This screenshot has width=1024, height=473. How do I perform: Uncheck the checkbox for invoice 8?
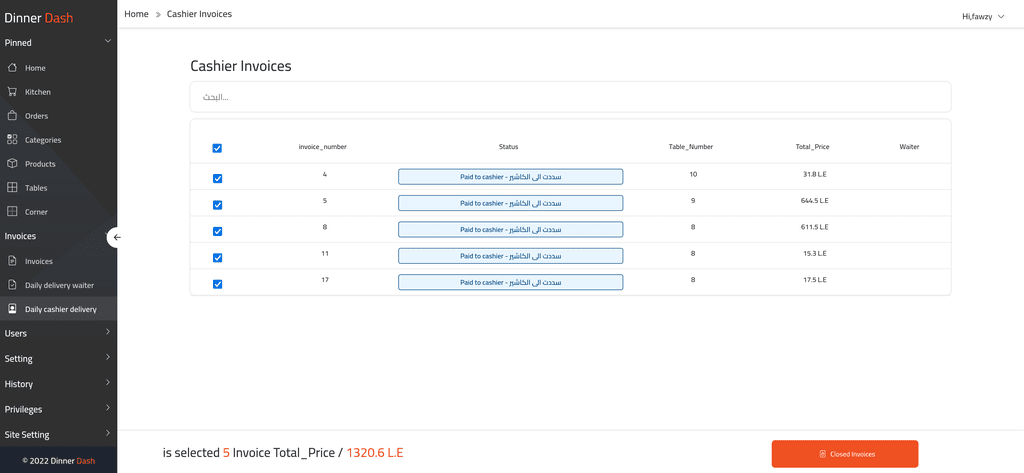click(217, 231)
